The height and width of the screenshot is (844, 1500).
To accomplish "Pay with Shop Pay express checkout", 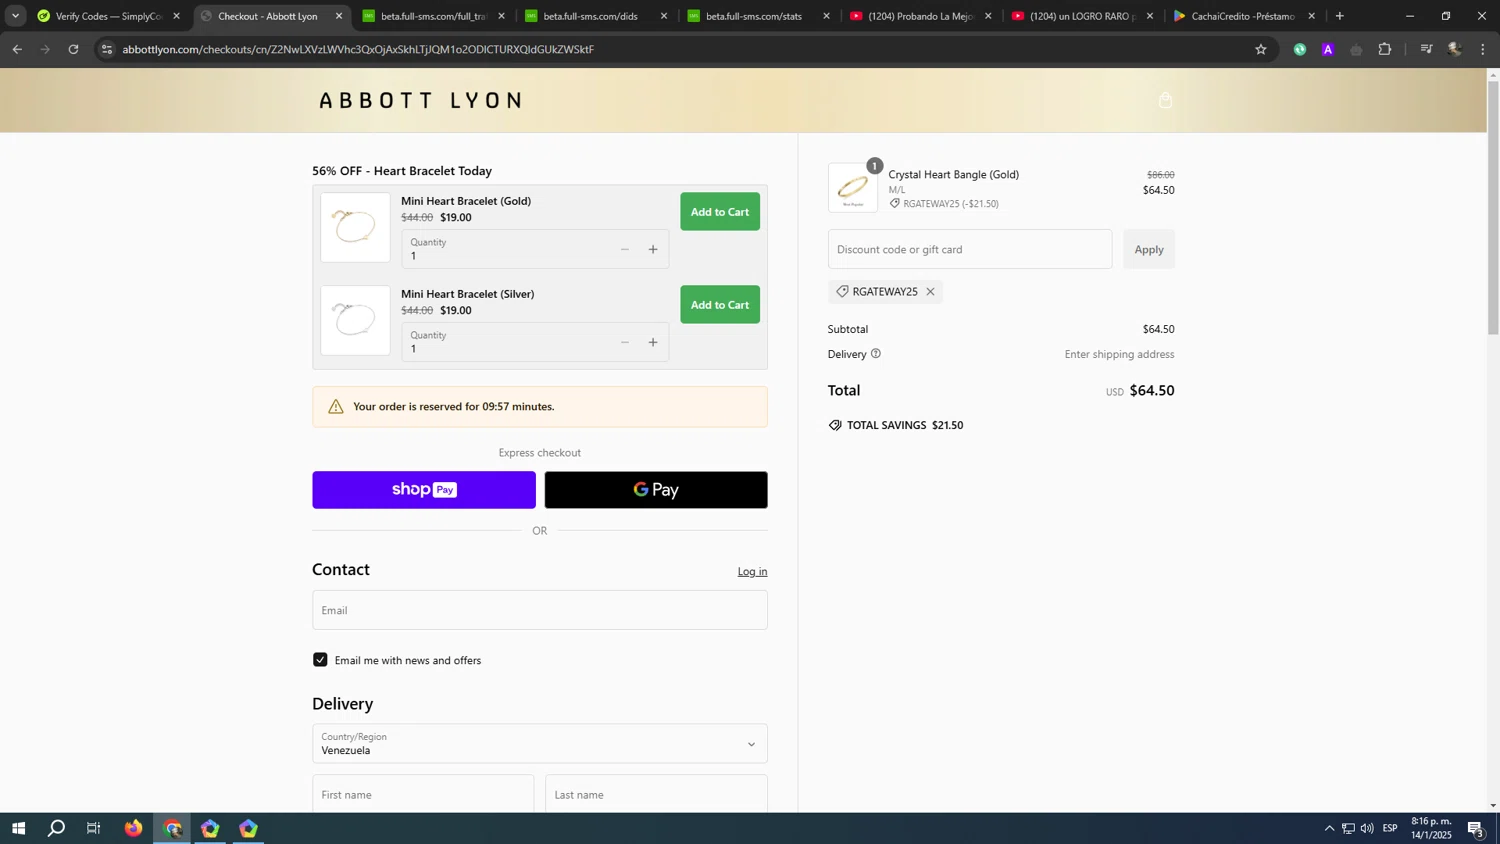I will click(x=424, y=490).
